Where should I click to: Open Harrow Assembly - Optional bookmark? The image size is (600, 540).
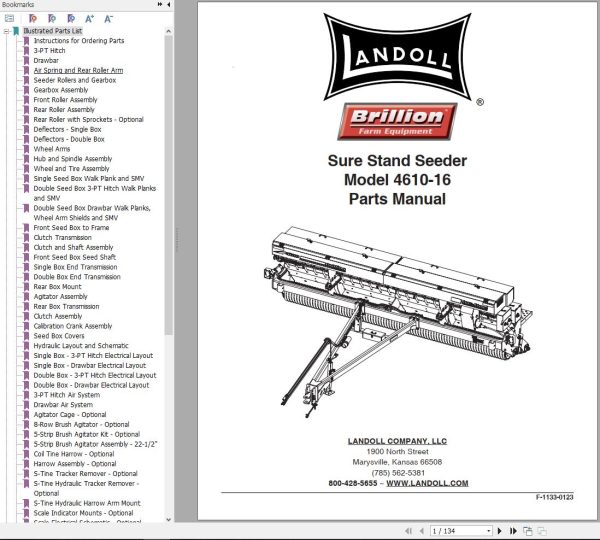75,464
